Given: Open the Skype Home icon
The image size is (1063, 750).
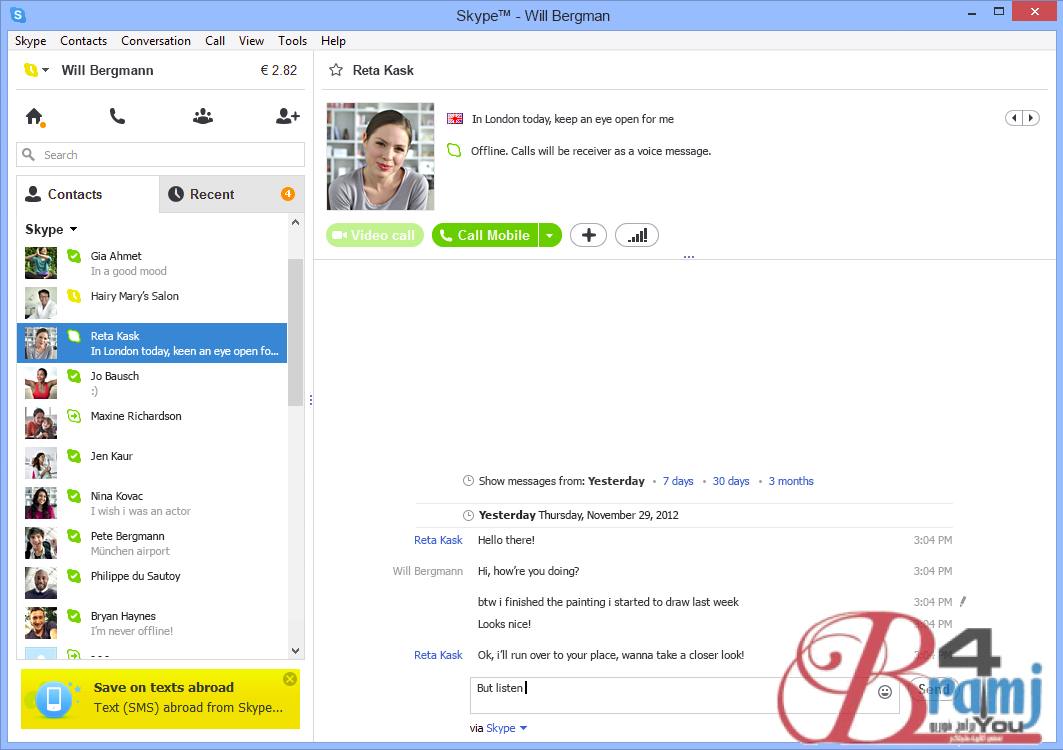Looking at the screenshot, I should point(35,117).
